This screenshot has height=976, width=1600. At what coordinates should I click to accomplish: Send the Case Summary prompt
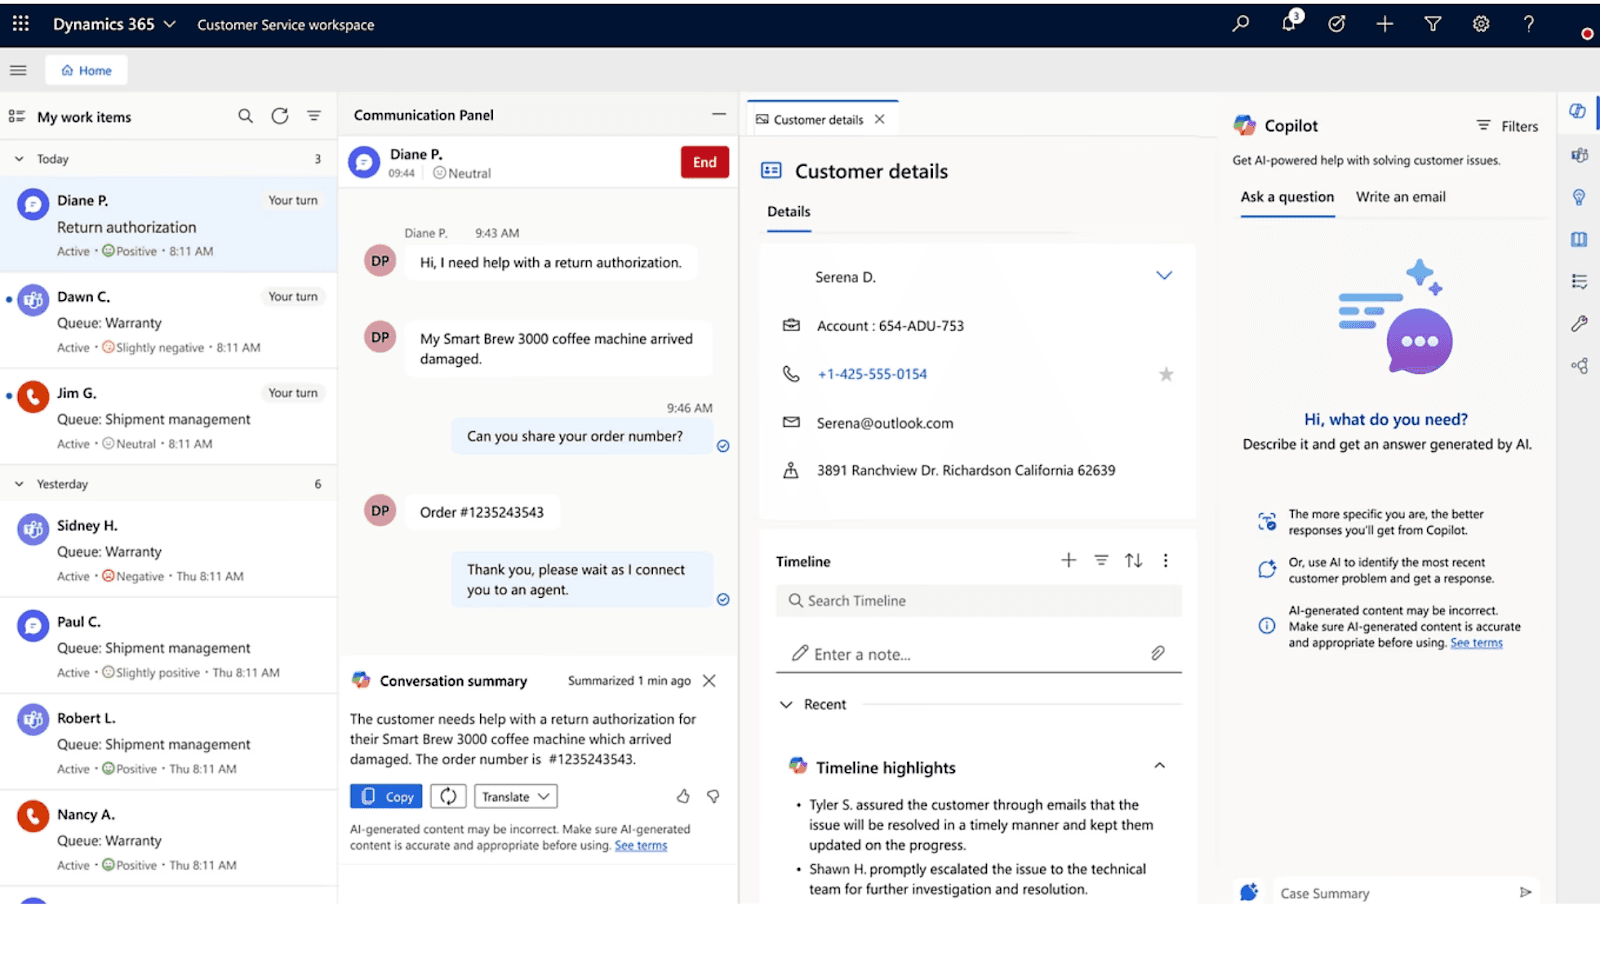1525,892
